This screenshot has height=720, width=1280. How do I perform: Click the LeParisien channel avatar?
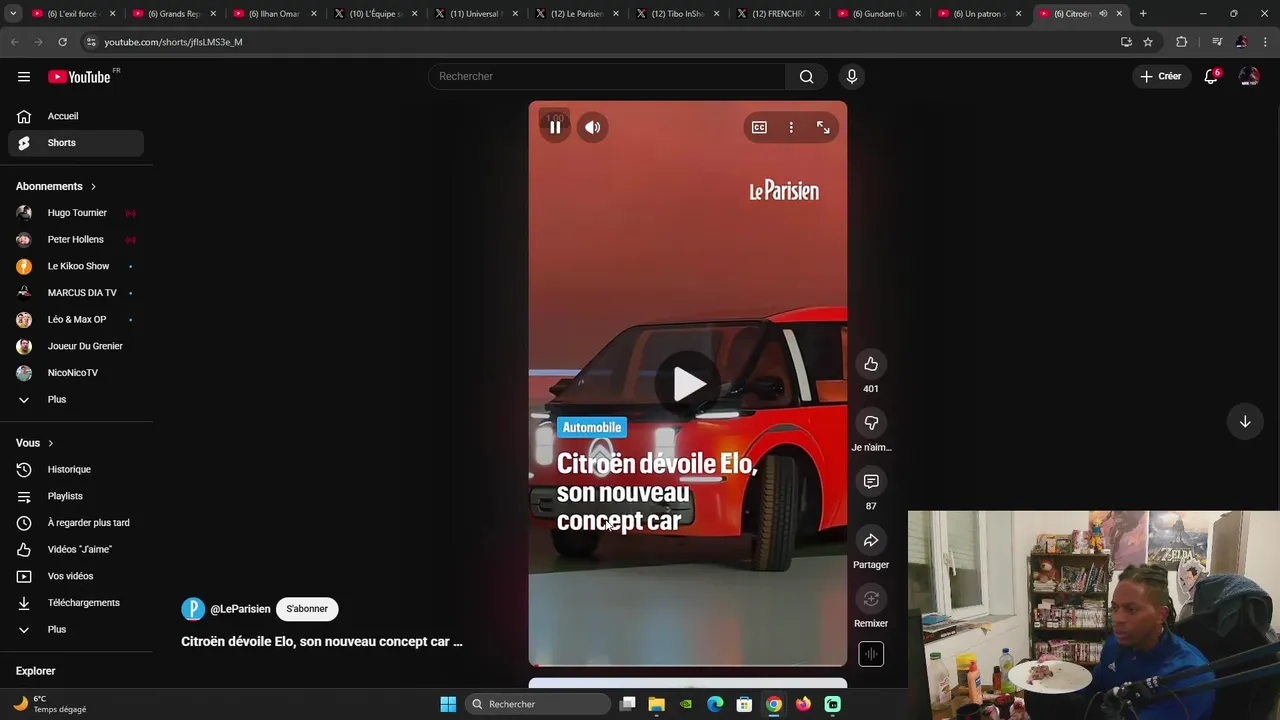click(193, 609)
